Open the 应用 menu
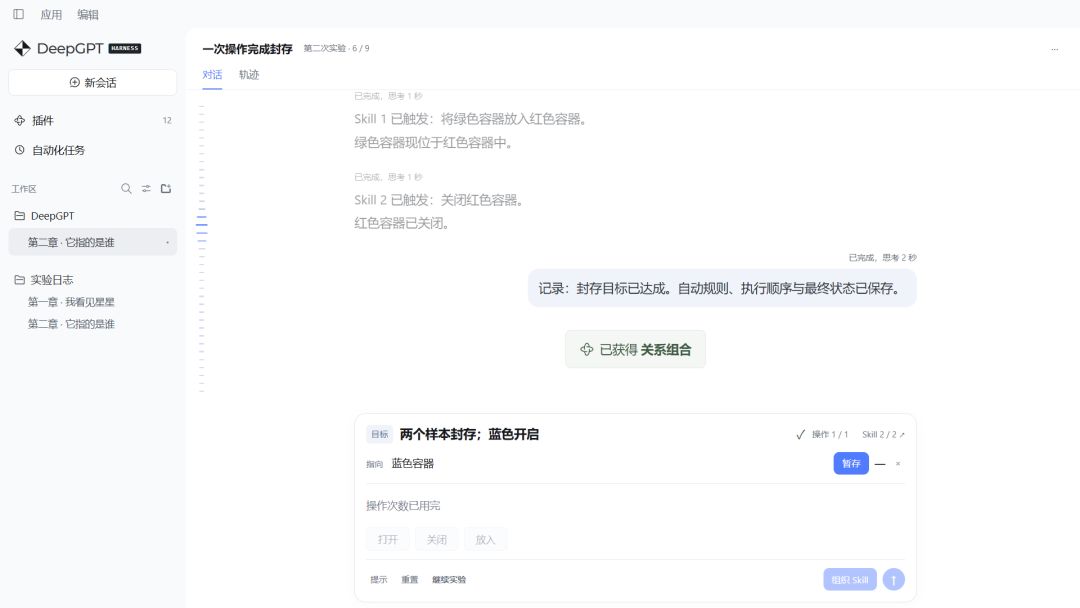The height and width of the screenshot is (608, 1080). [x=51, y=14]
